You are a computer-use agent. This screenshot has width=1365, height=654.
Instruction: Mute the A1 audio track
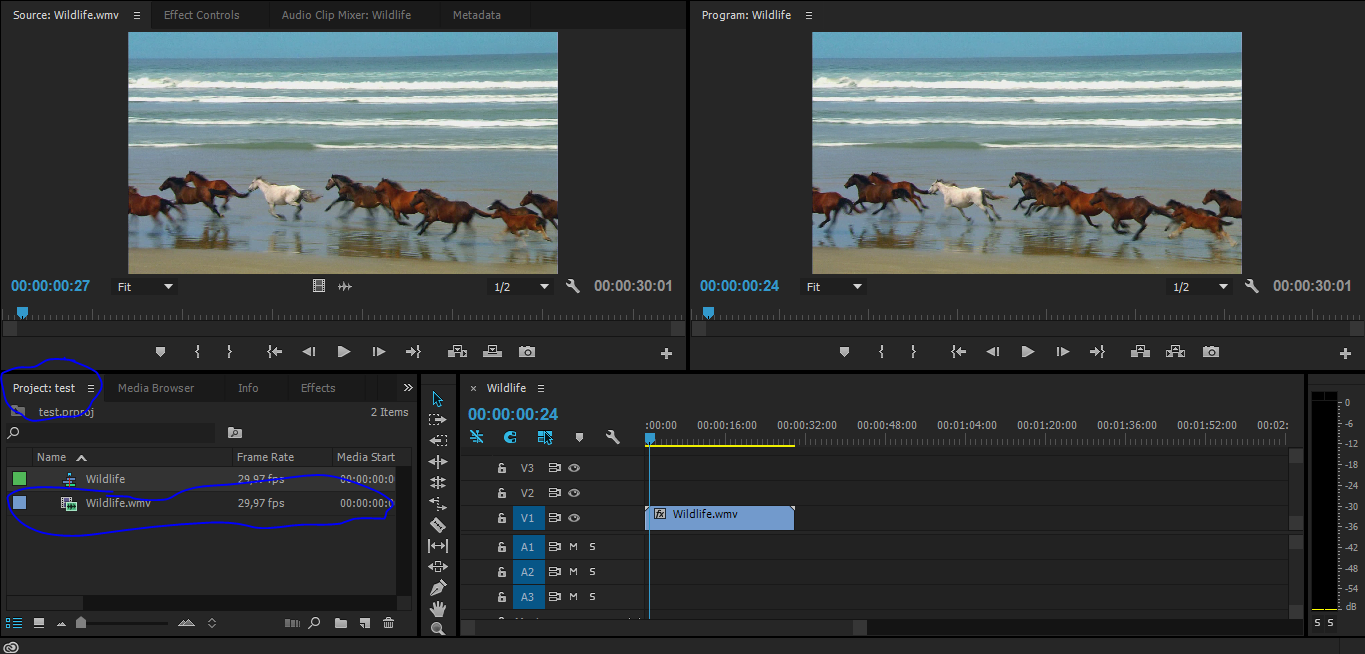coord(573,546)
